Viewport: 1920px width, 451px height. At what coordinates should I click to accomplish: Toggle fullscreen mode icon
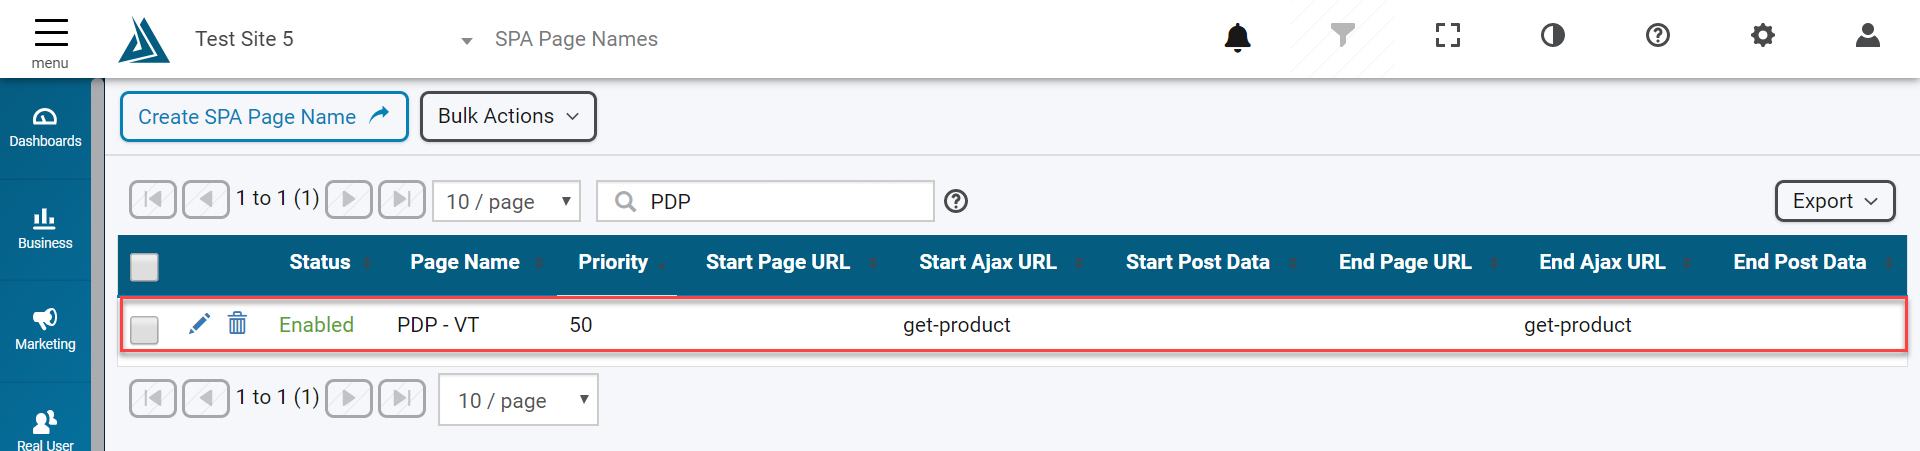[x=1447, y=36]
